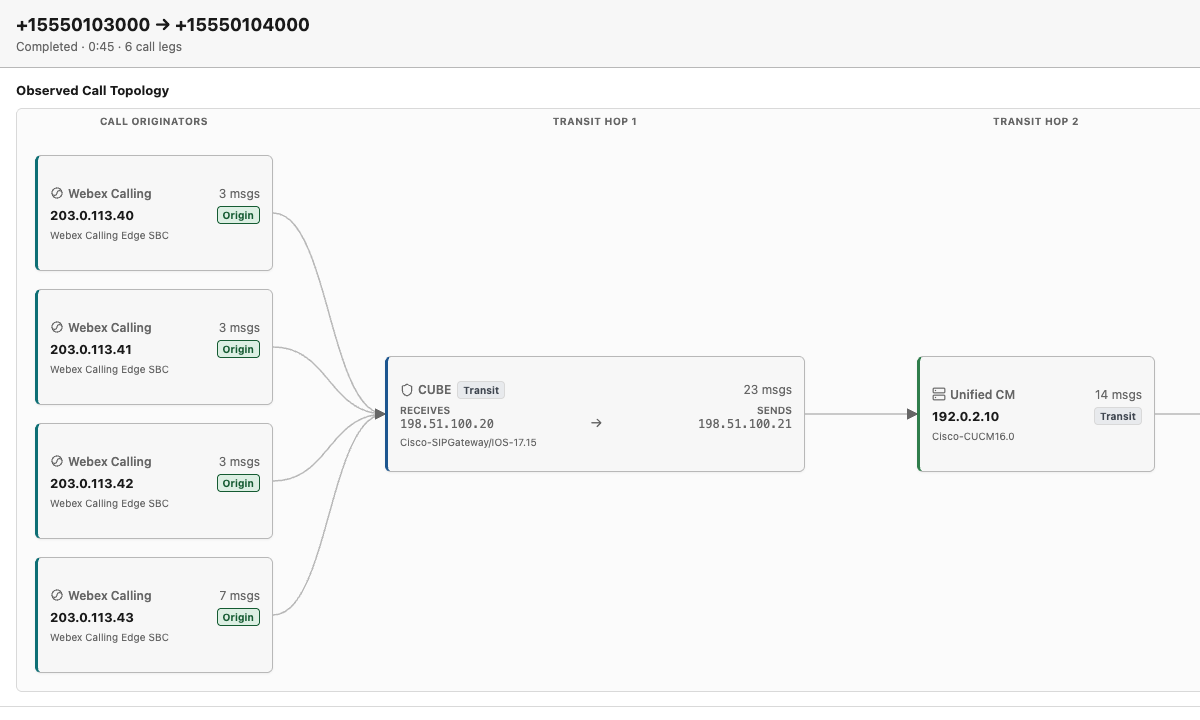Select IP address 203.0.113.42

click(92, 483)
